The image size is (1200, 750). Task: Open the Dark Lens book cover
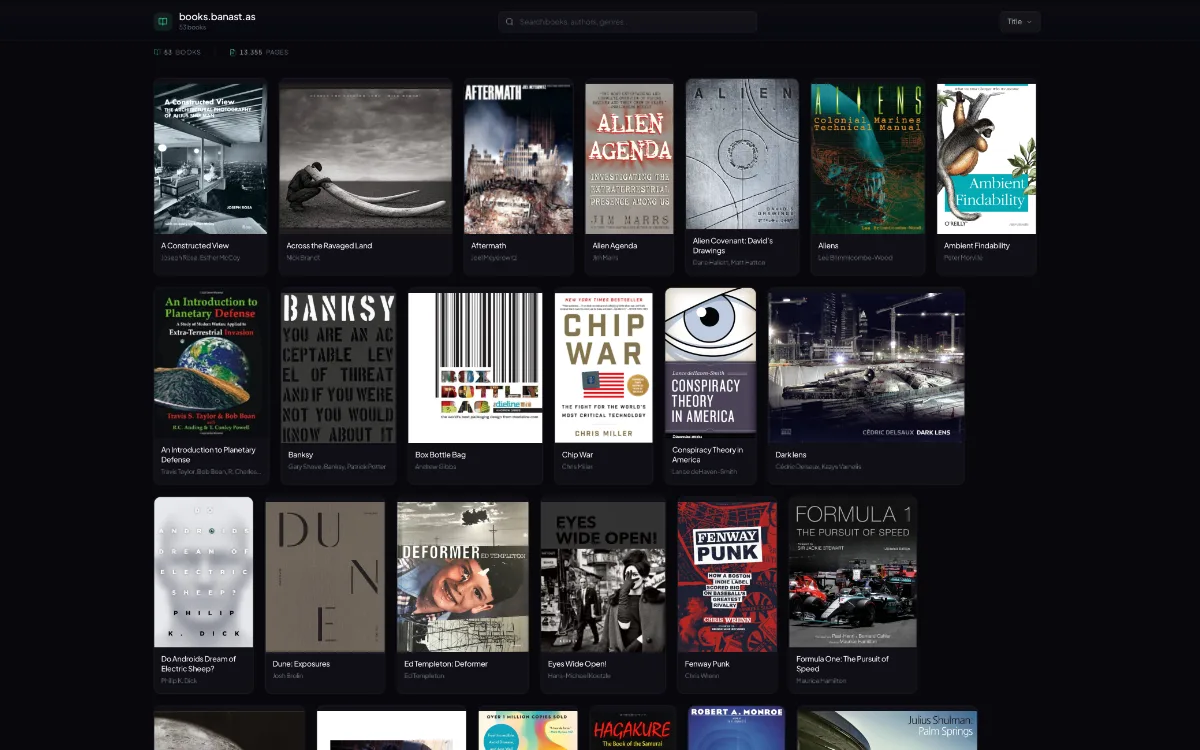[x=866, y=367]
